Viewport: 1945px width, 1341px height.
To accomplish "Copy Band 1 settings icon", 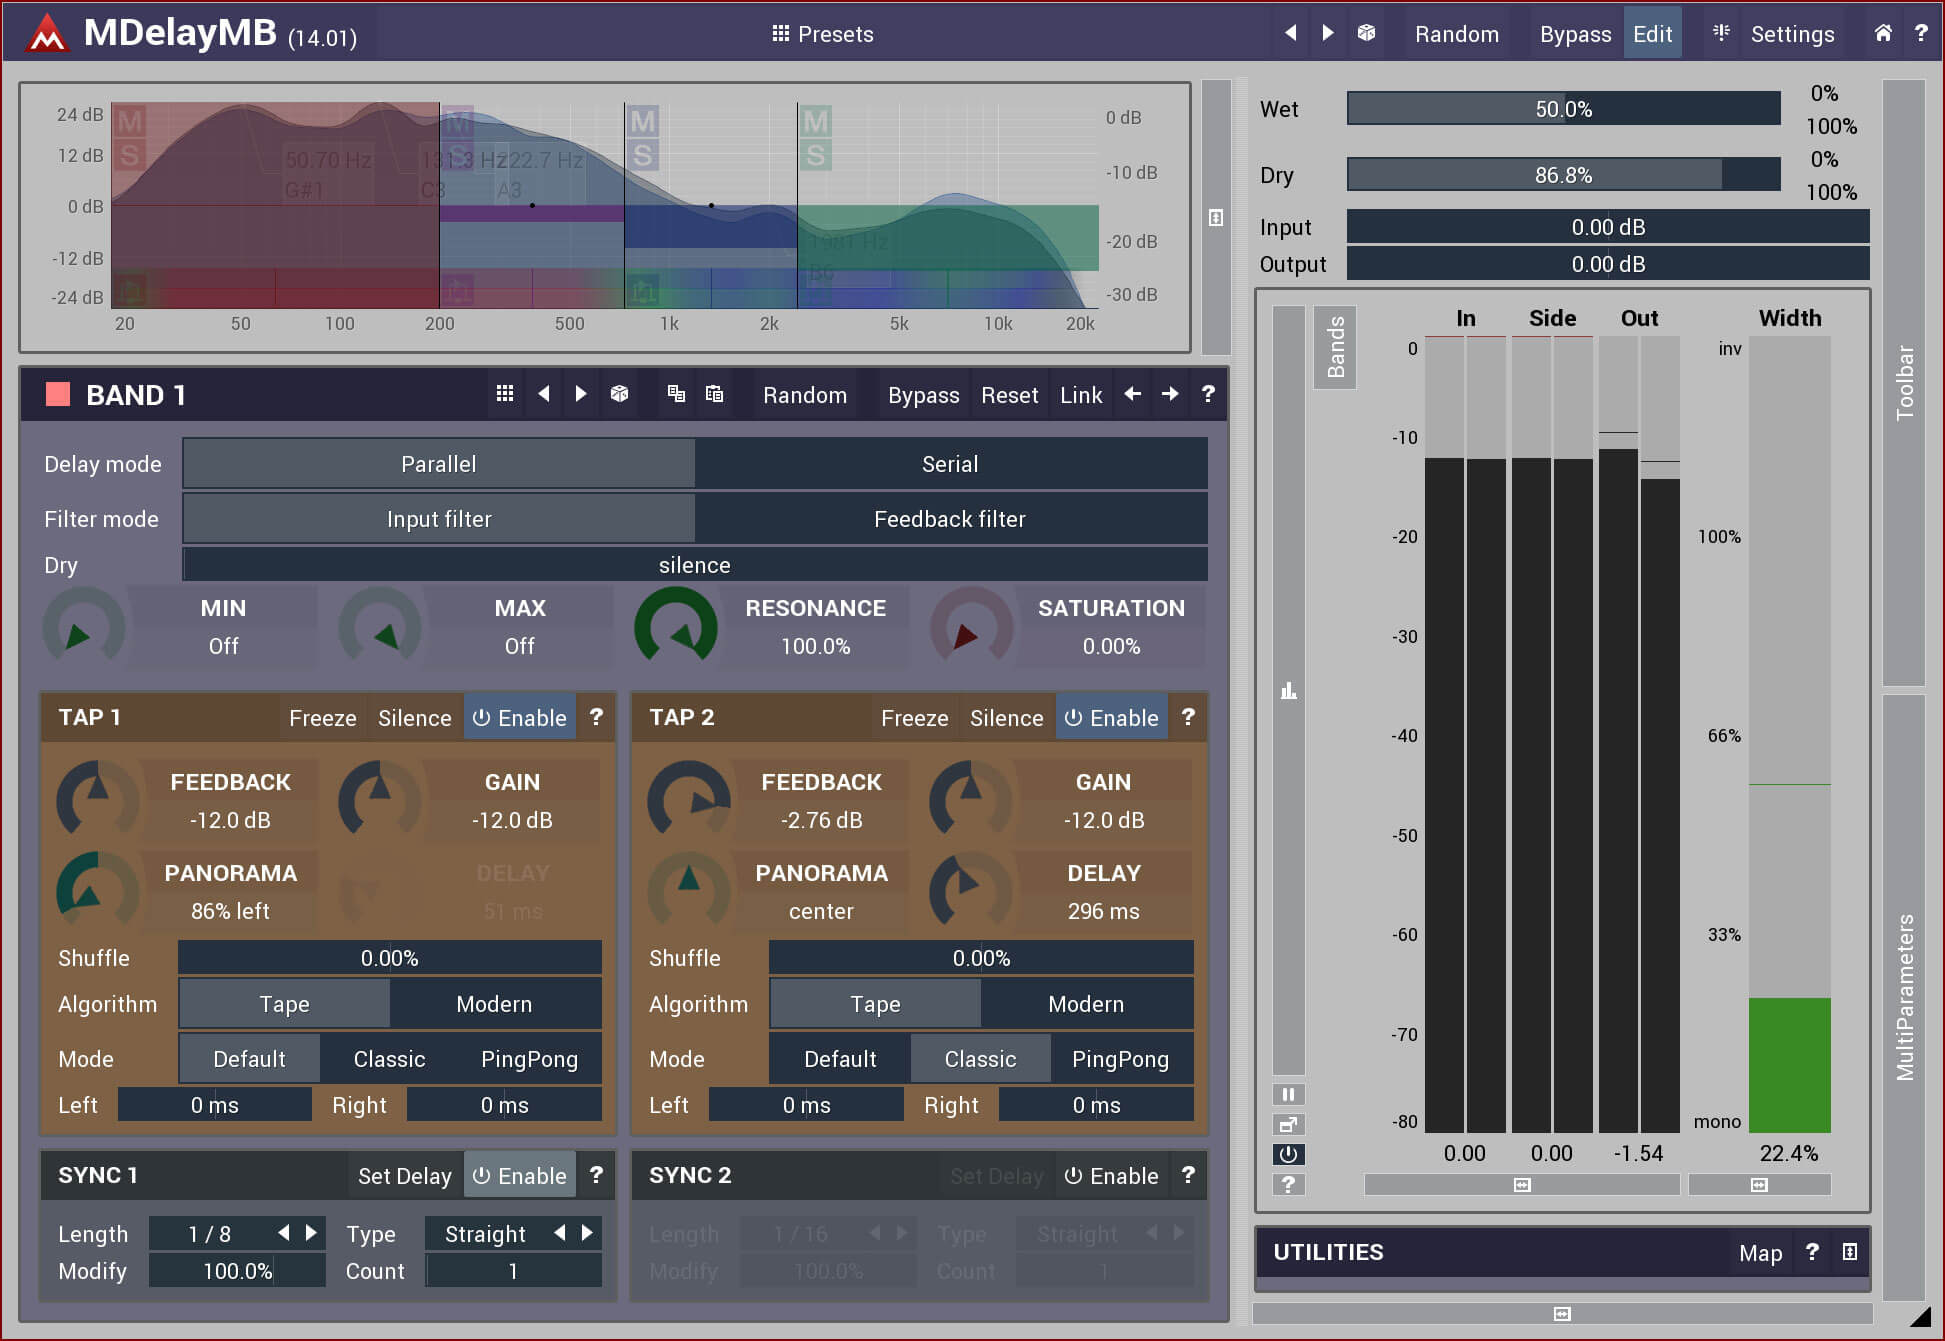I will (x=676, y=394).
